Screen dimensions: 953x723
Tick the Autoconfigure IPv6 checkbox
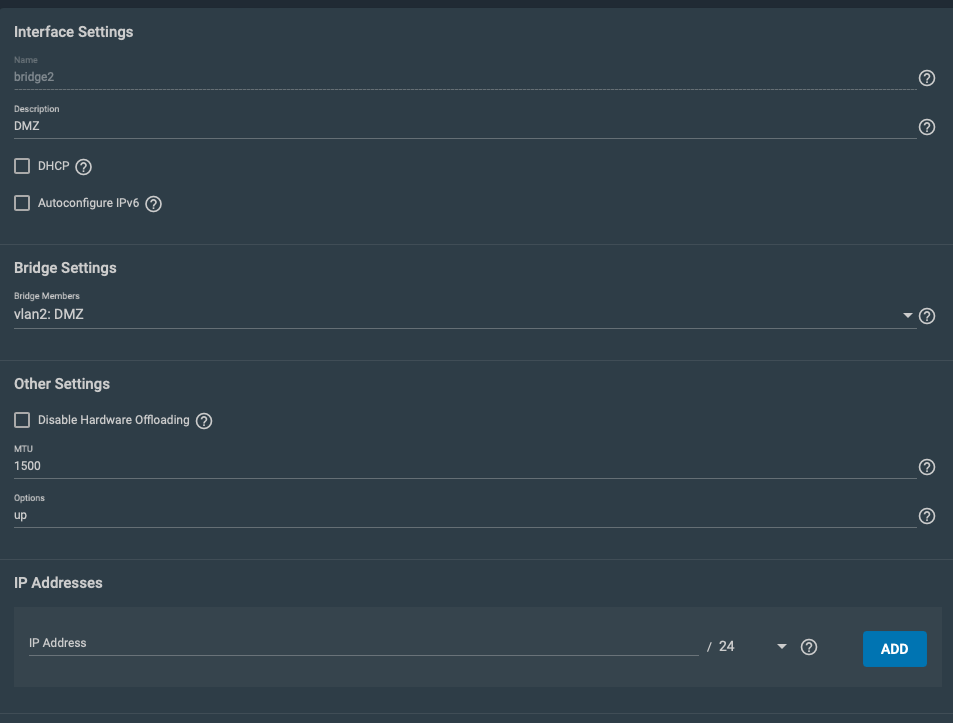tap(22, 203)
